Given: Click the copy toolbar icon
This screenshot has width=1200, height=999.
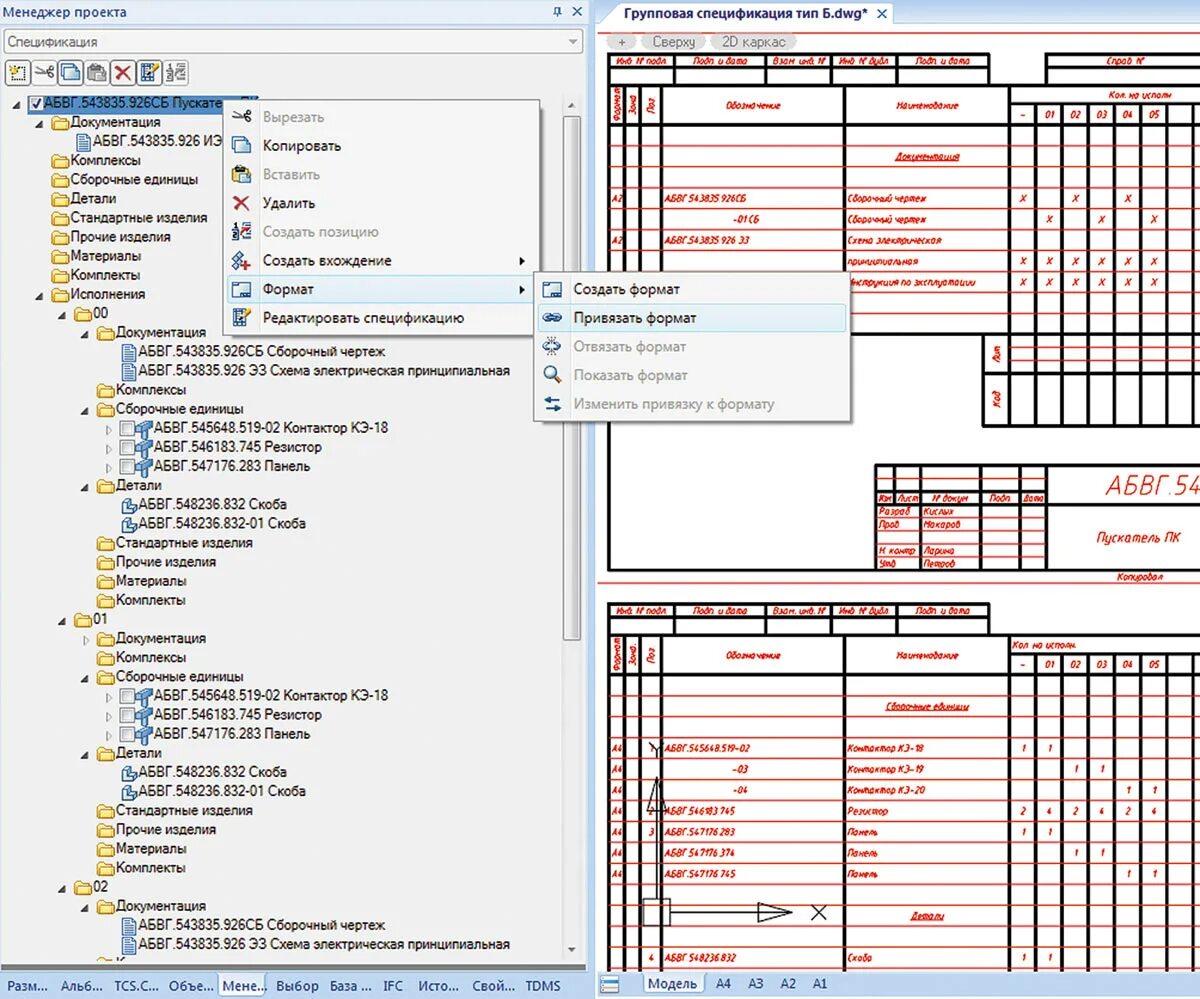Looking at the screenshot, I should point(70,72).
